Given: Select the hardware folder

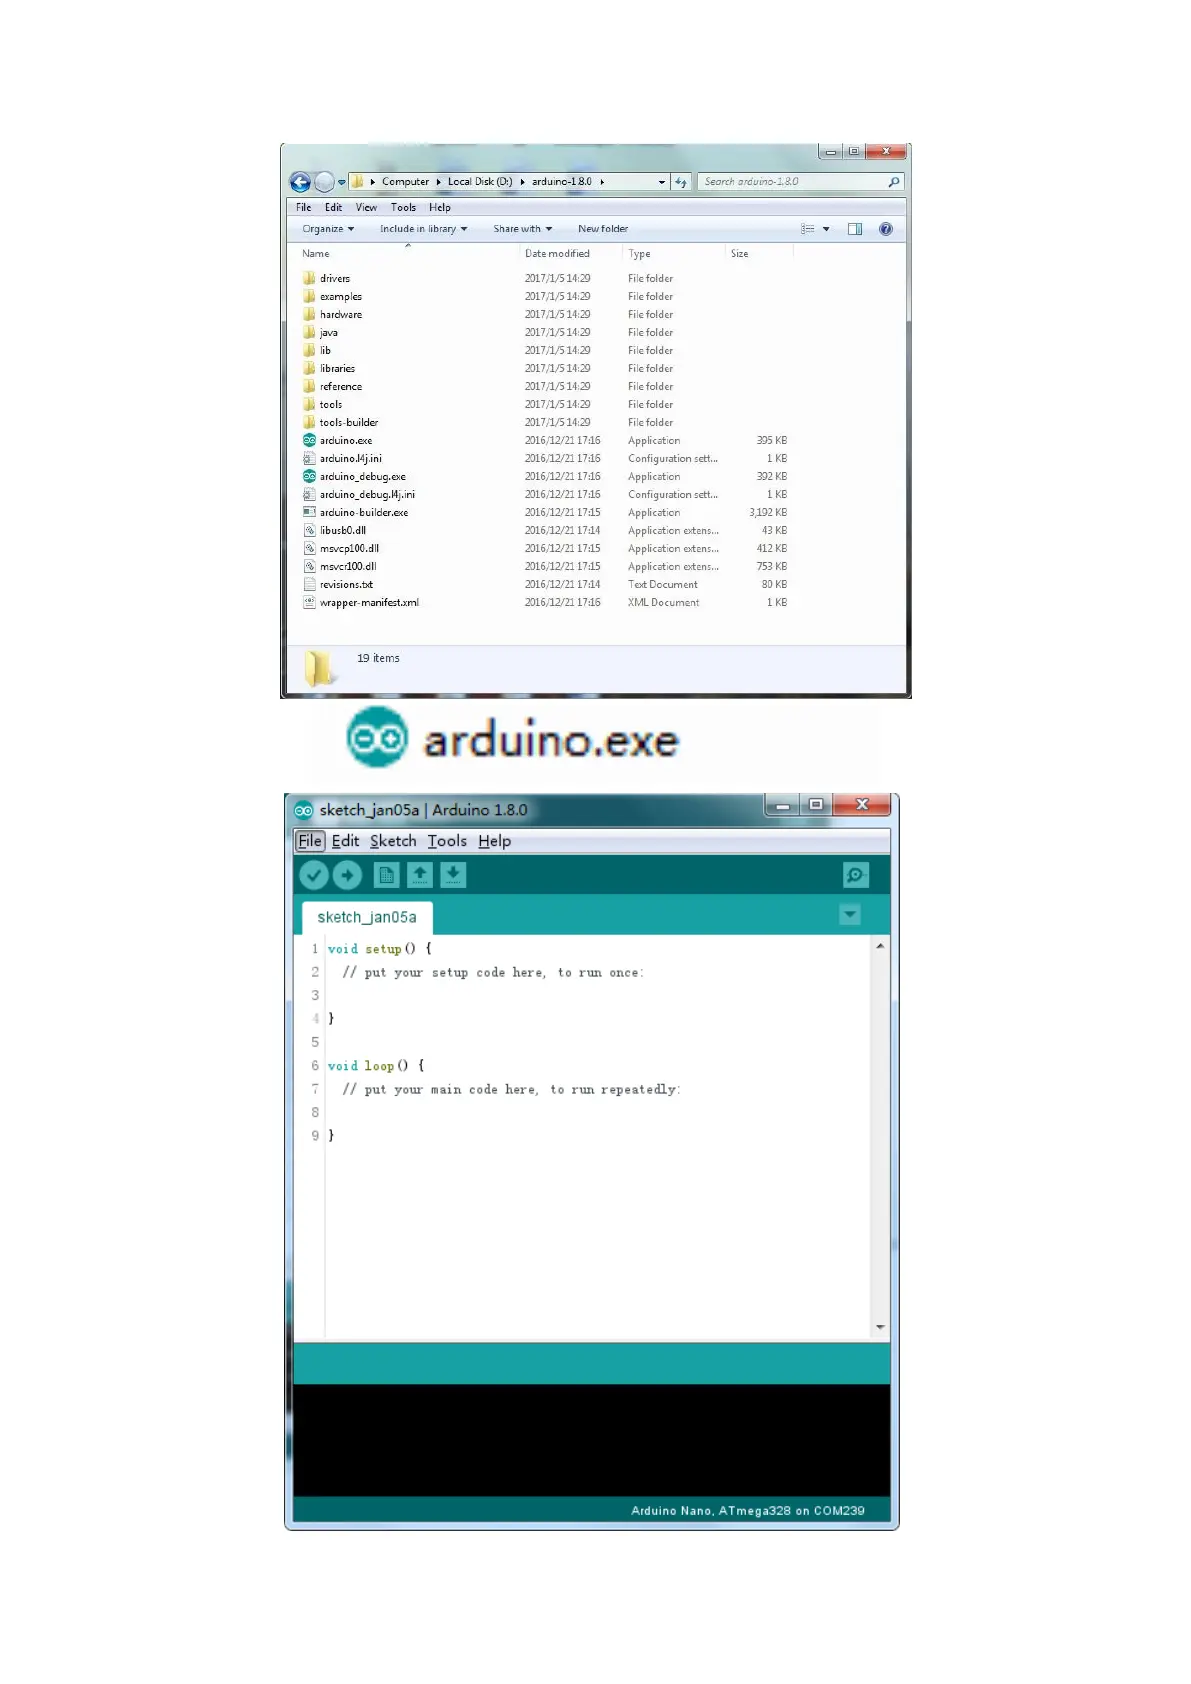Looking at the screenshot, I should pos(341,314).
